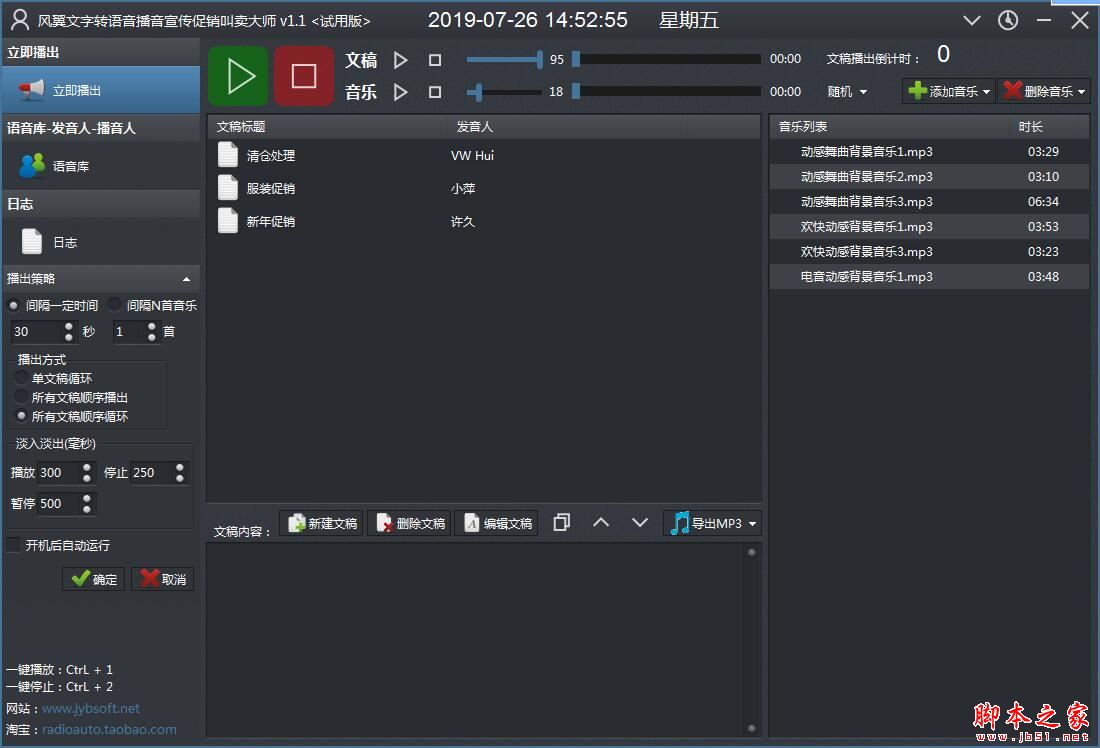The image size is (1100, 748).
Task: Sort by the 文稿标题 column header
Action: (x=328, y=126)
